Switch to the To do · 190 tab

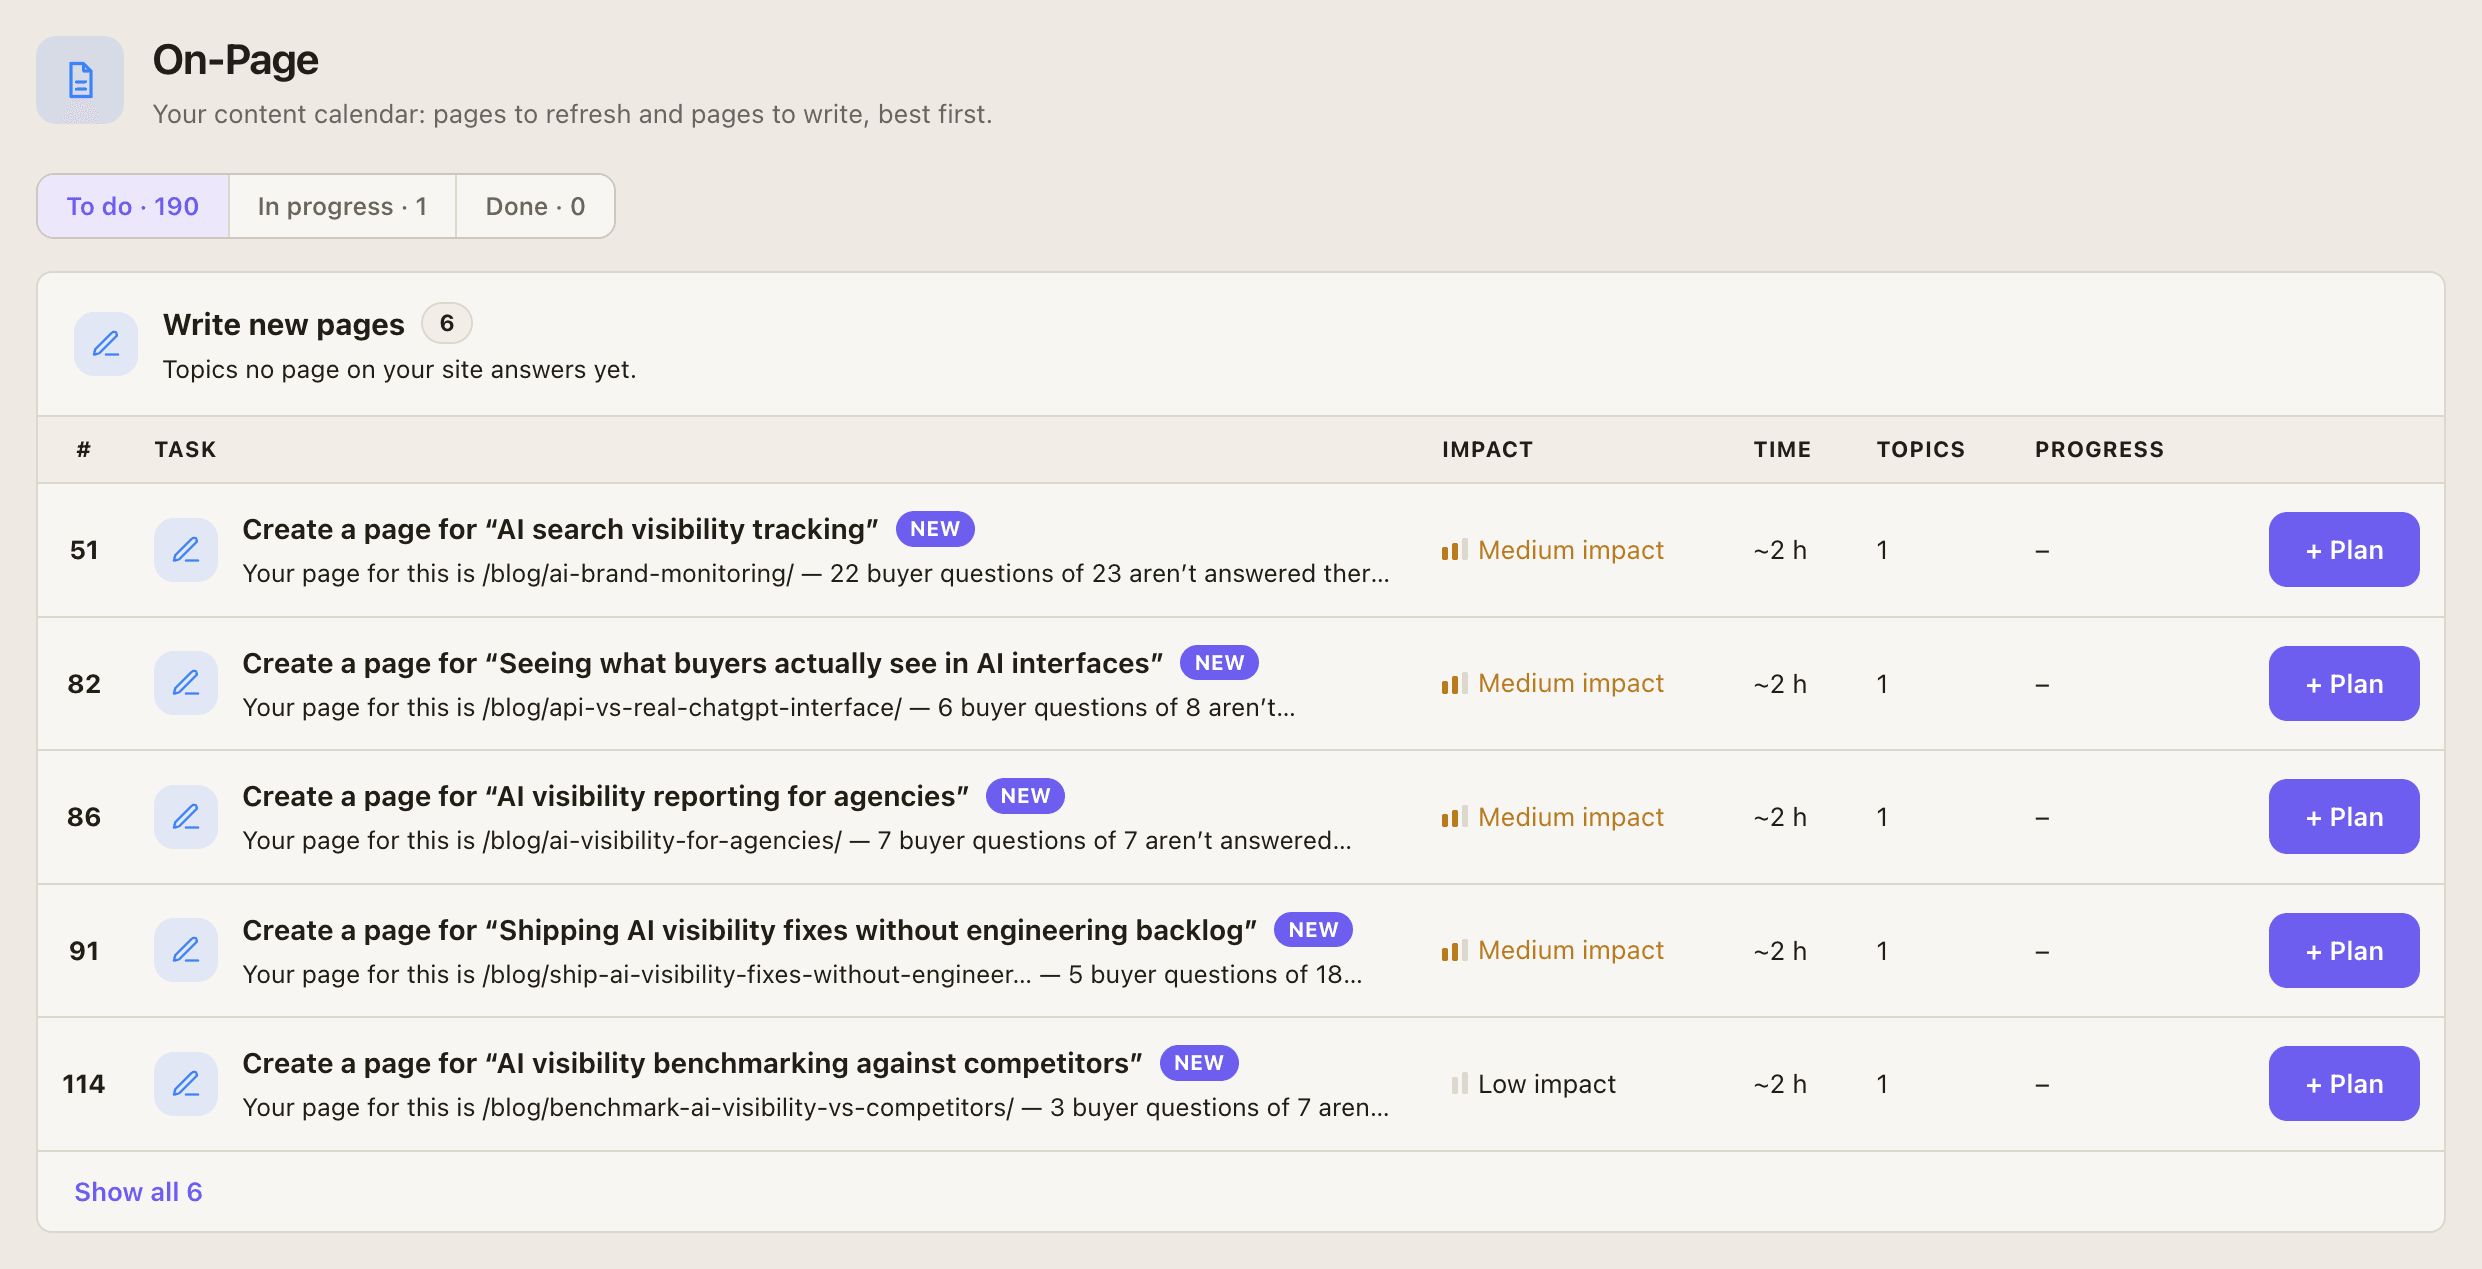pos(133,206)
